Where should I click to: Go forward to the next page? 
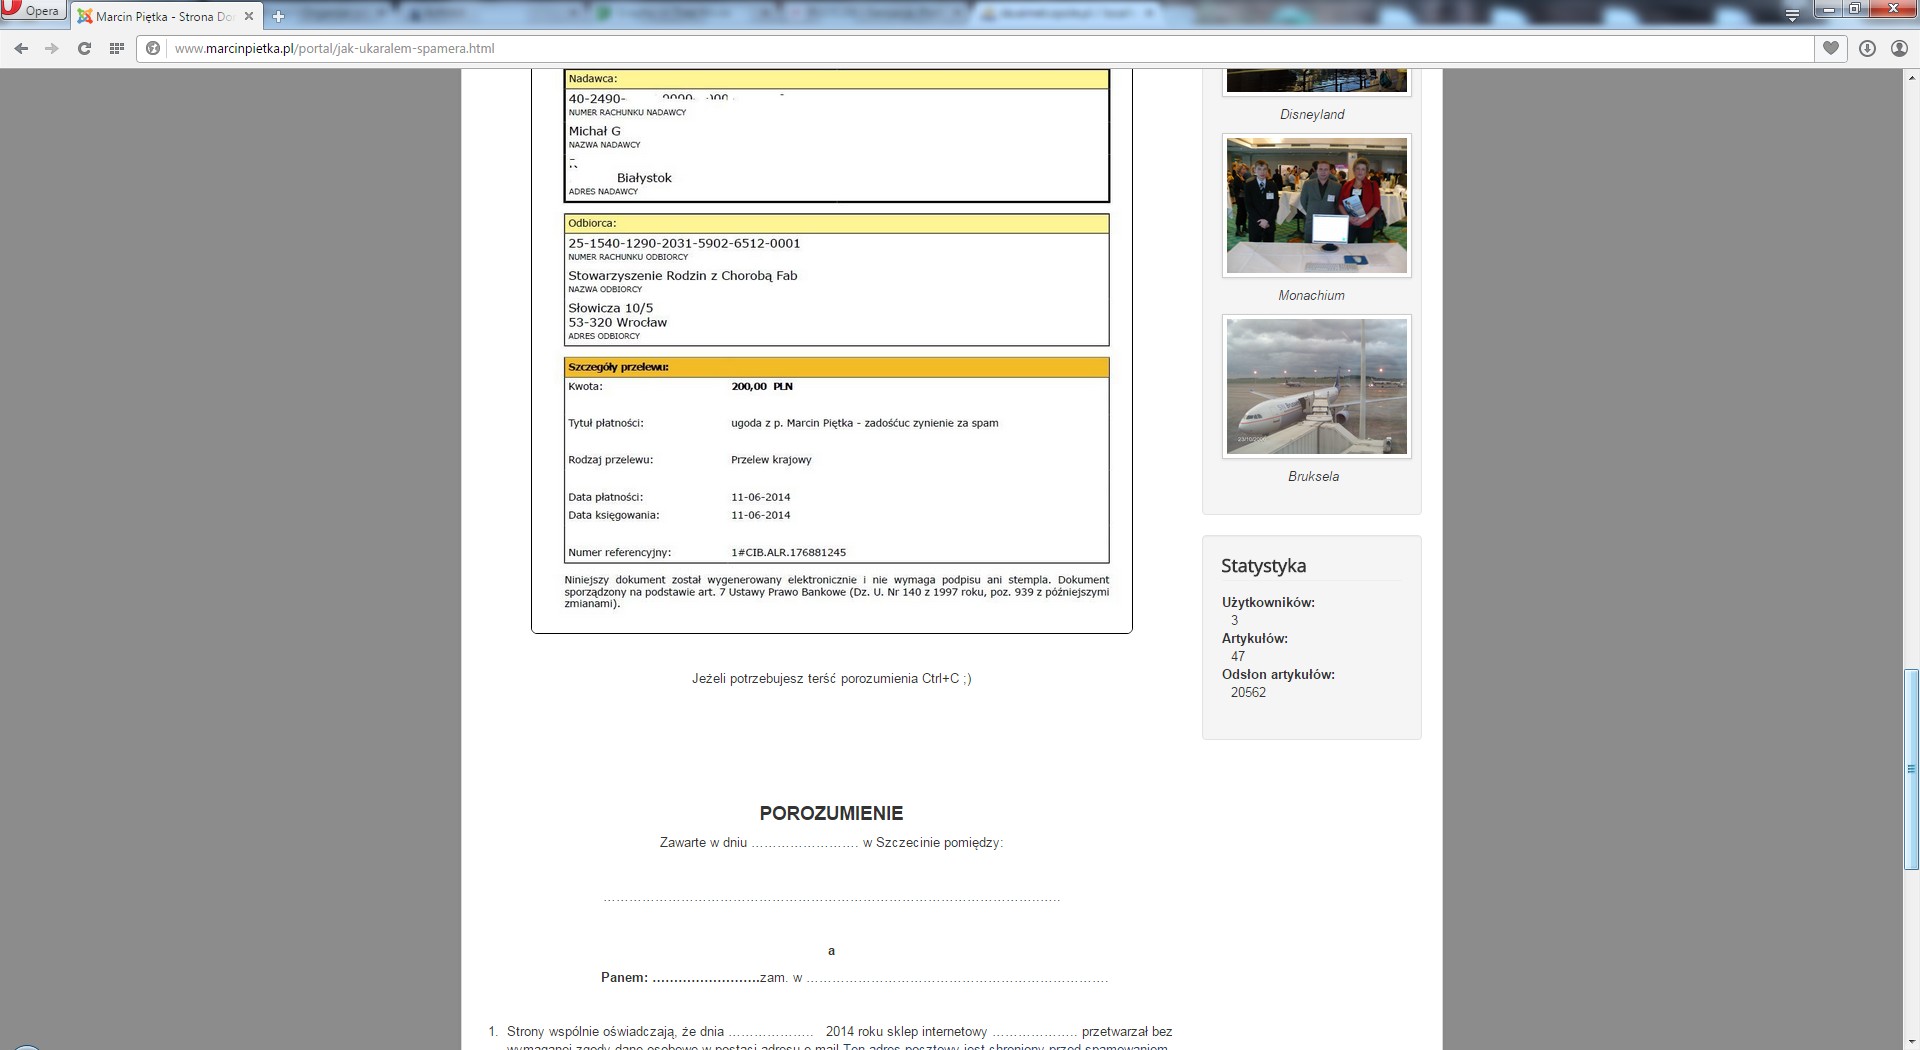point(52,48)
